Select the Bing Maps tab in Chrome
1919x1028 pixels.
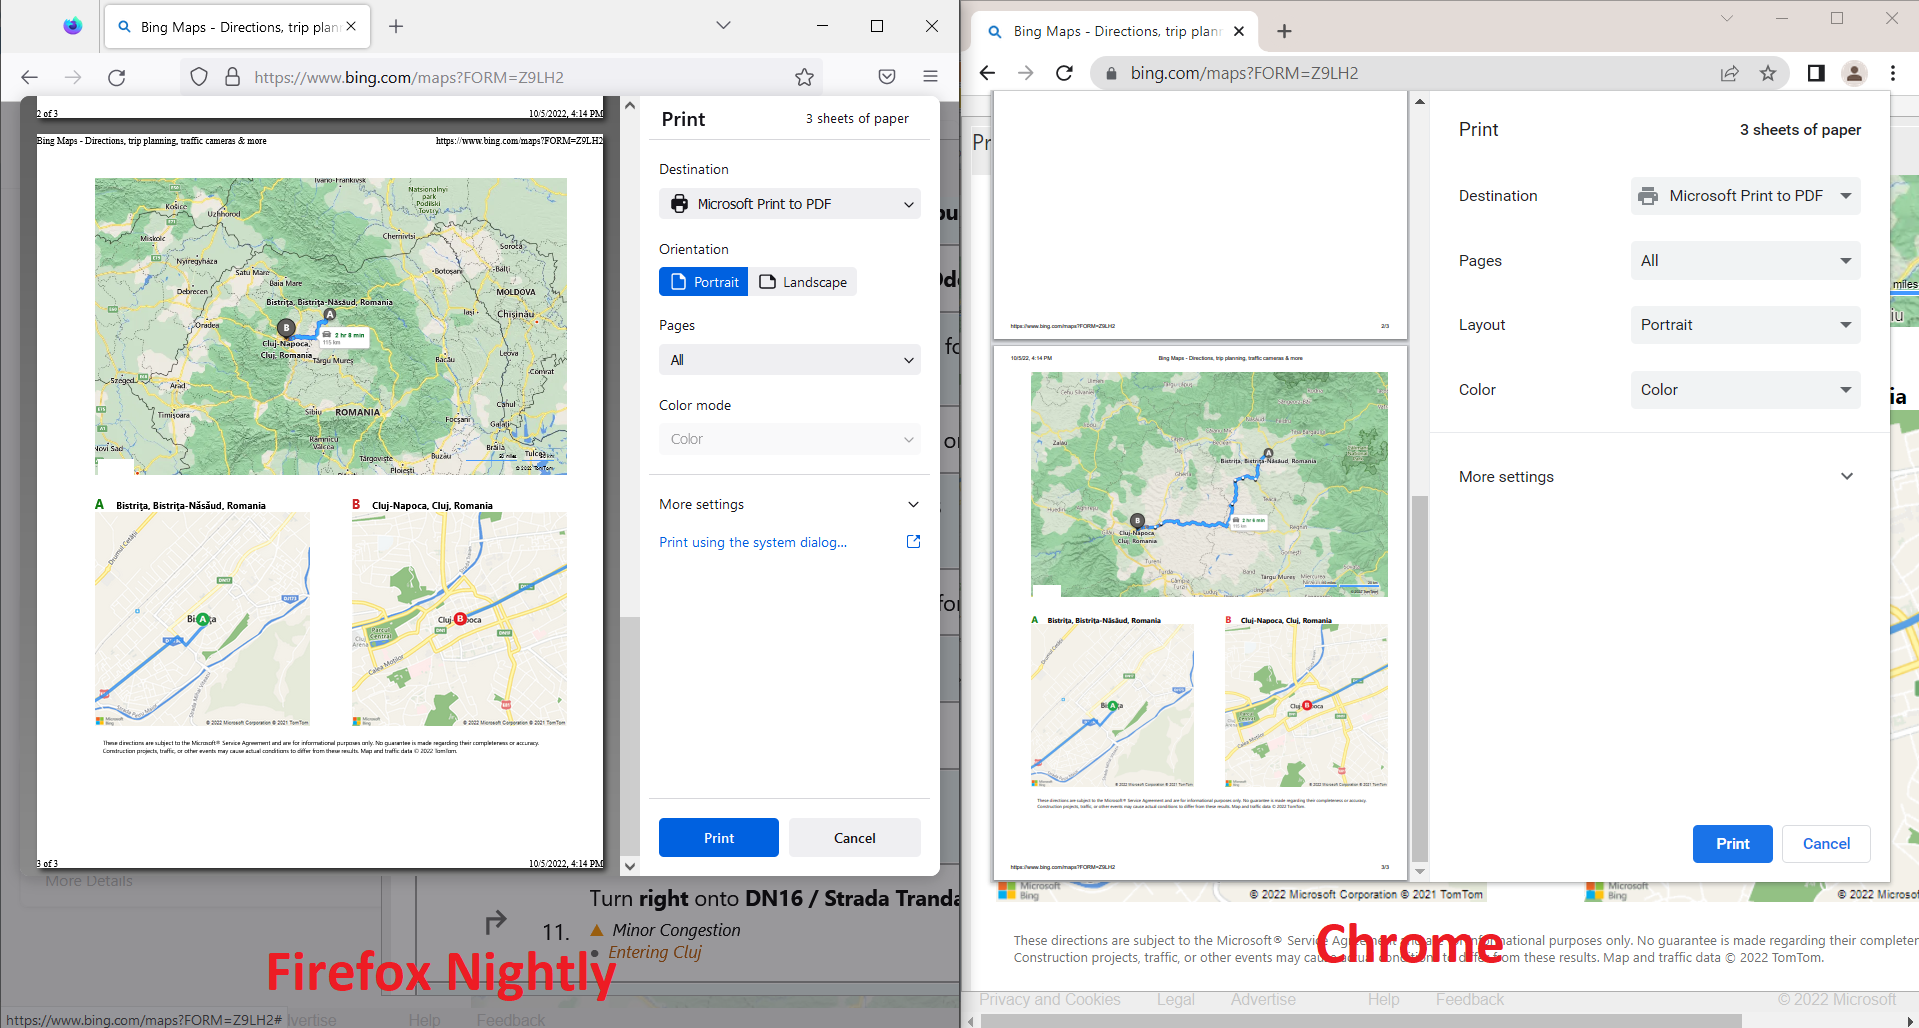[1110, 31]
